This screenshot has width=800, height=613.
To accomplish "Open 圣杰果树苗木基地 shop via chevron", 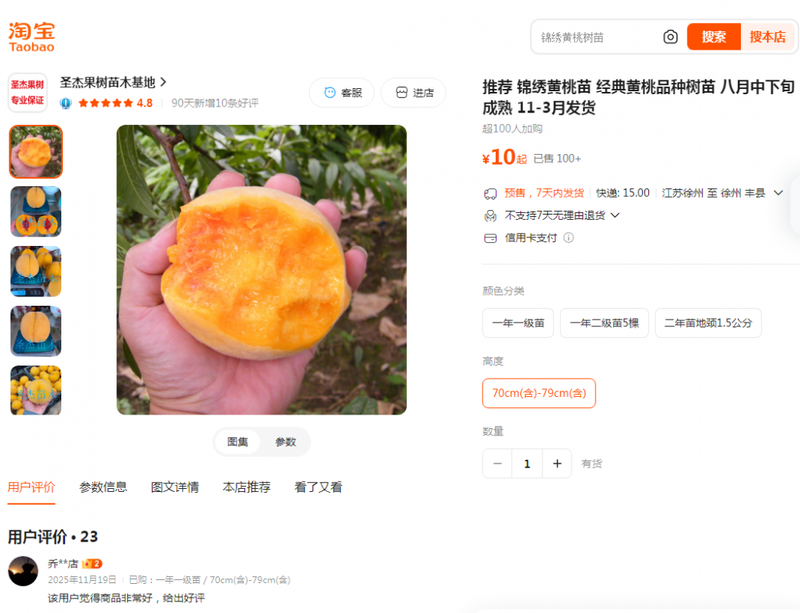I will point(163,82).
